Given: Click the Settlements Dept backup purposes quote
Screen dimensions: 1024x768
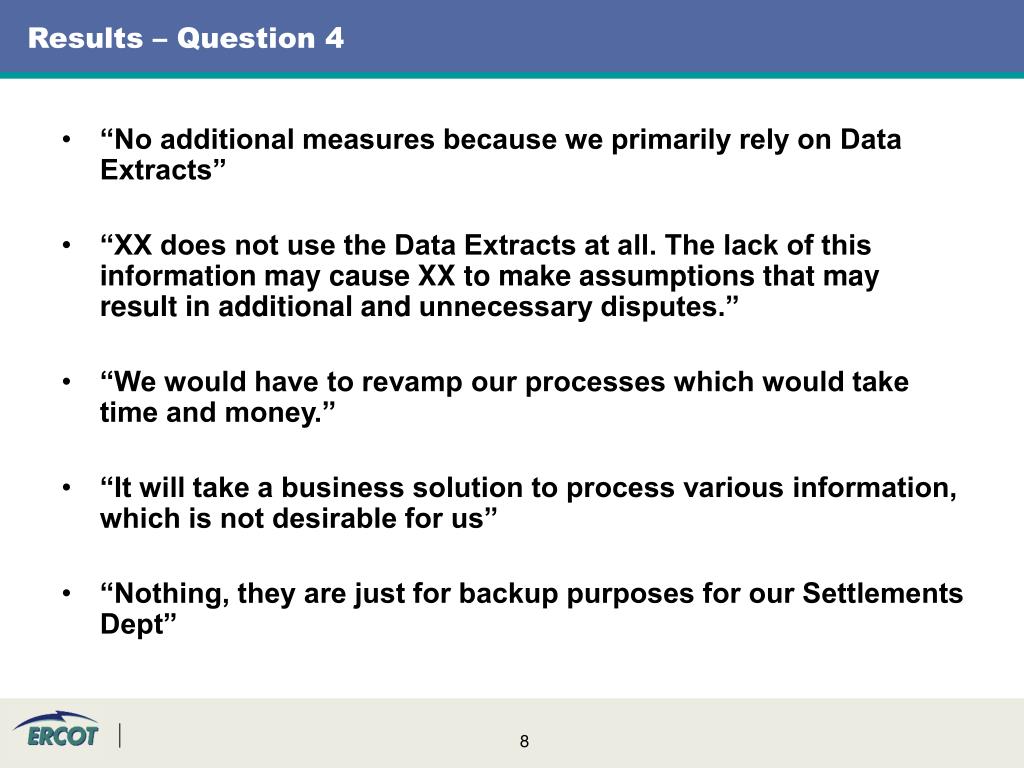Looking at the screenshot, I should pyautogui.click(x=532, y=609).
